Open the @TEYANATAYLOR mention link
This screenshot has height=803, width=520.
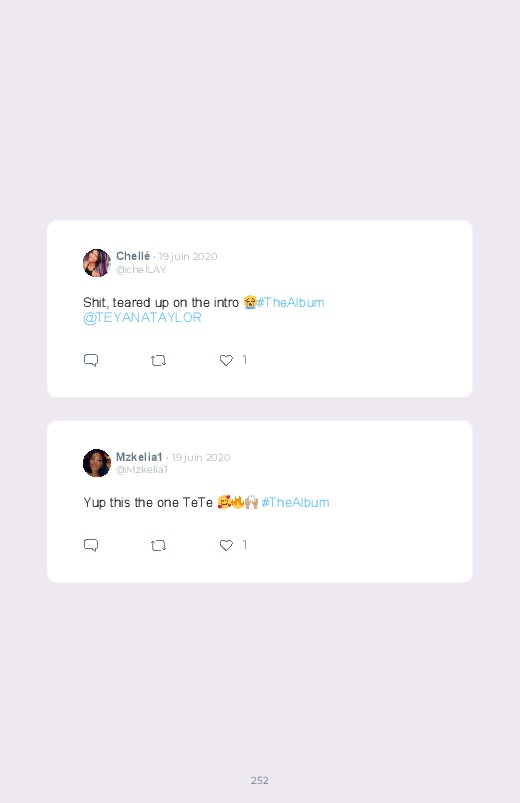[x=142, y=318]
